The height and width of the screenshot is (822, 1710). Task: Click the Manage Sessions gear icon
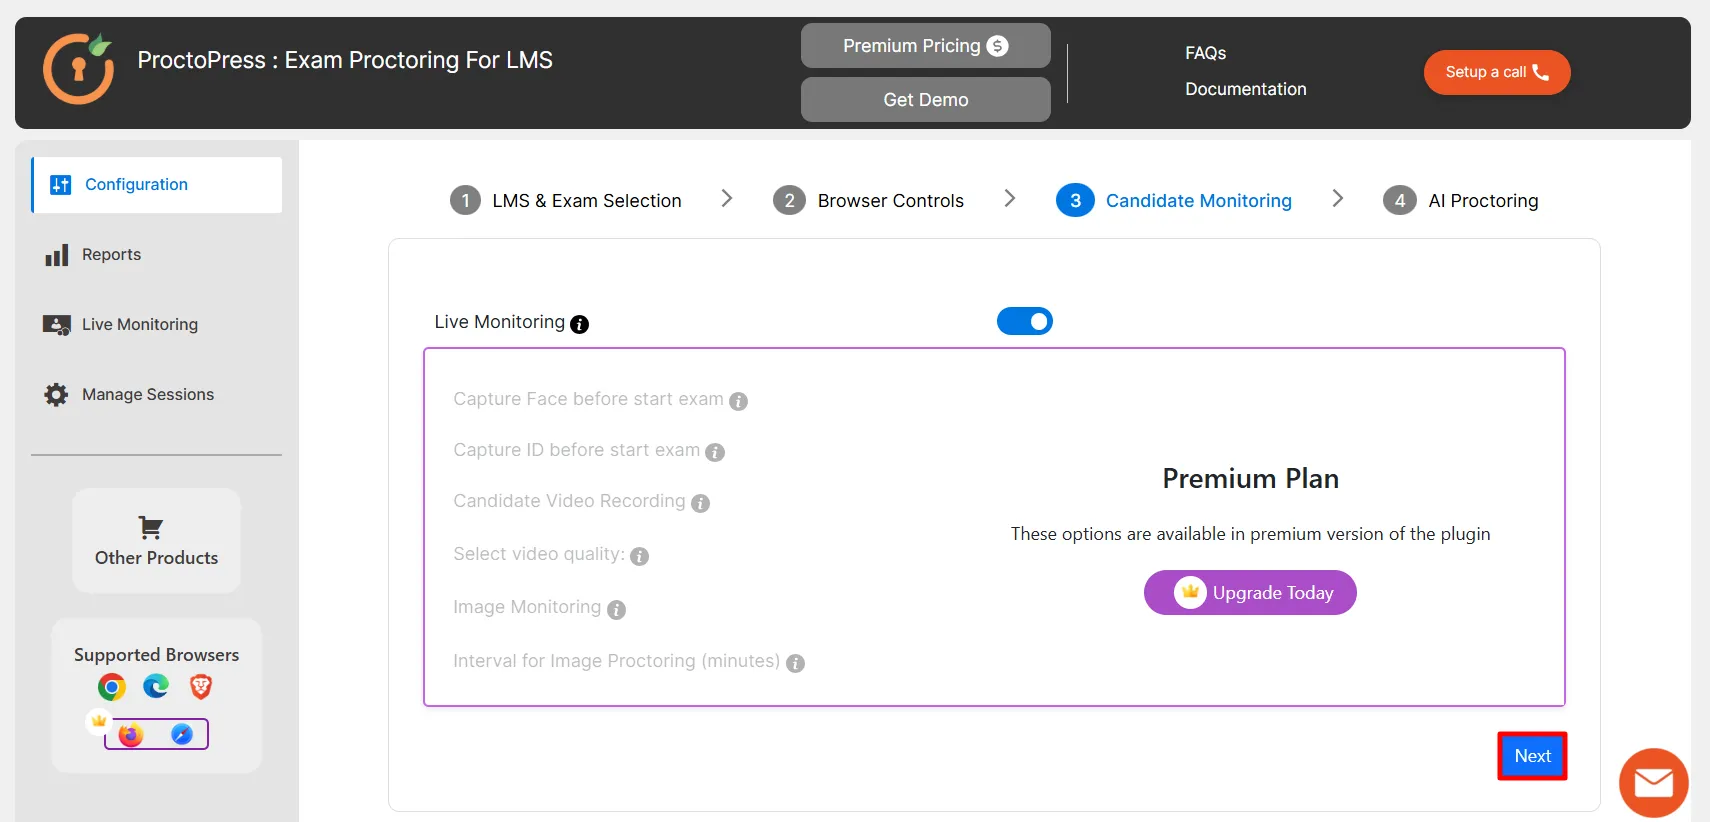tap(56, 395)
